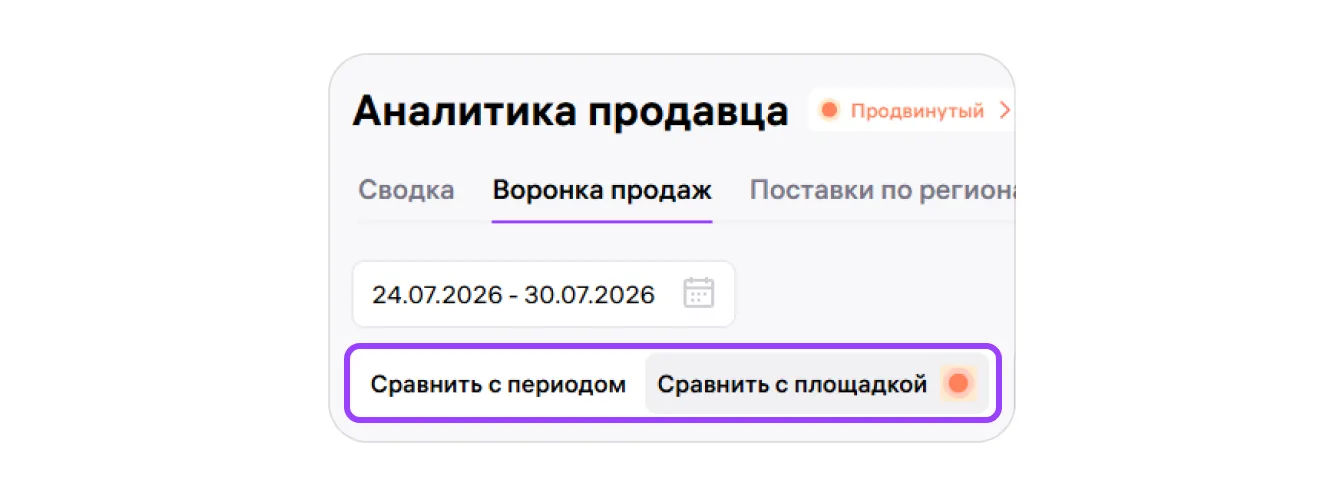The image size is (1344, 496).
Task: Open the Поставки по регионам tab
Action: coord(882,190)
